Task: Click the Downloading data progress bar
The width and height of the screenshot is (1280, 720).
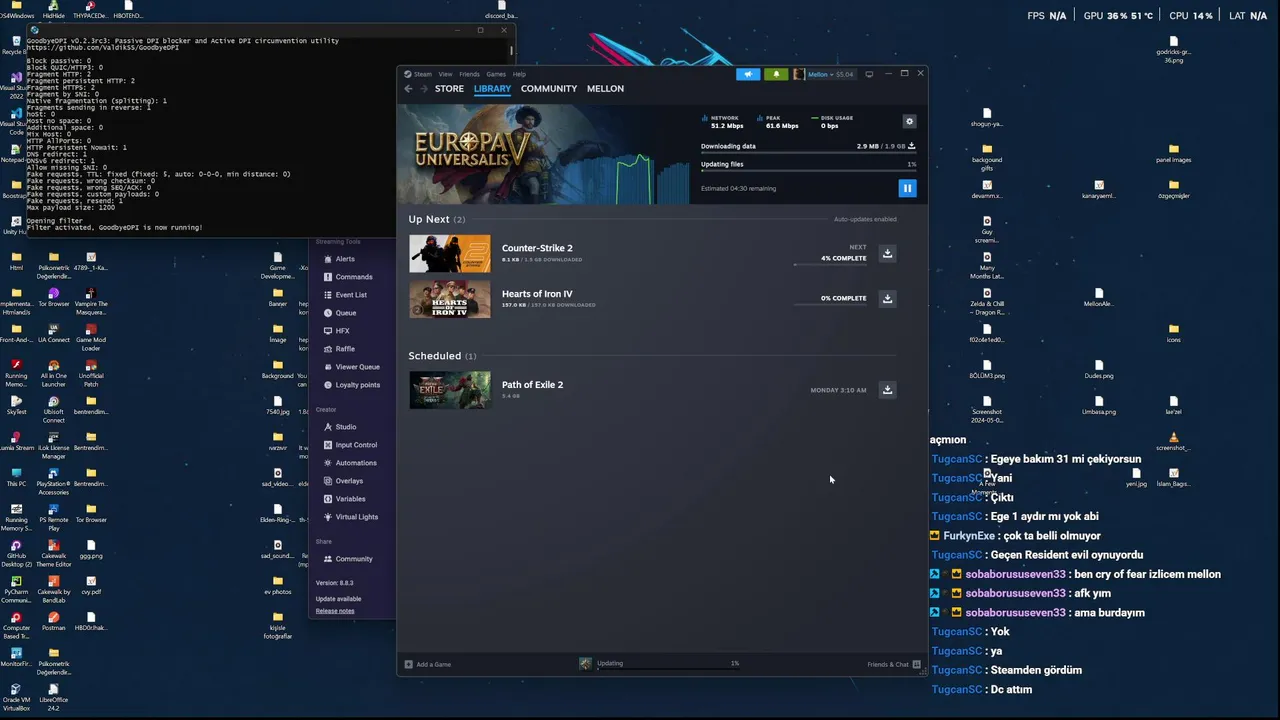Action: coord(808,154)
